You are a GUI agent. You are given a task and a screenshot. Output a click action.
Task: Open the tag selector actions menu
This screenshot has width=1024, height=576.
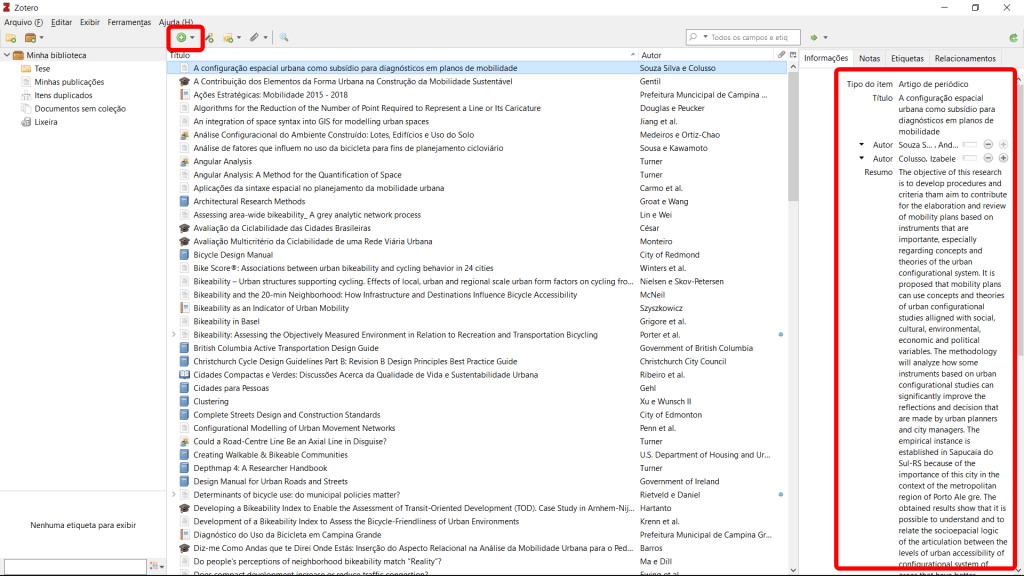157,566
